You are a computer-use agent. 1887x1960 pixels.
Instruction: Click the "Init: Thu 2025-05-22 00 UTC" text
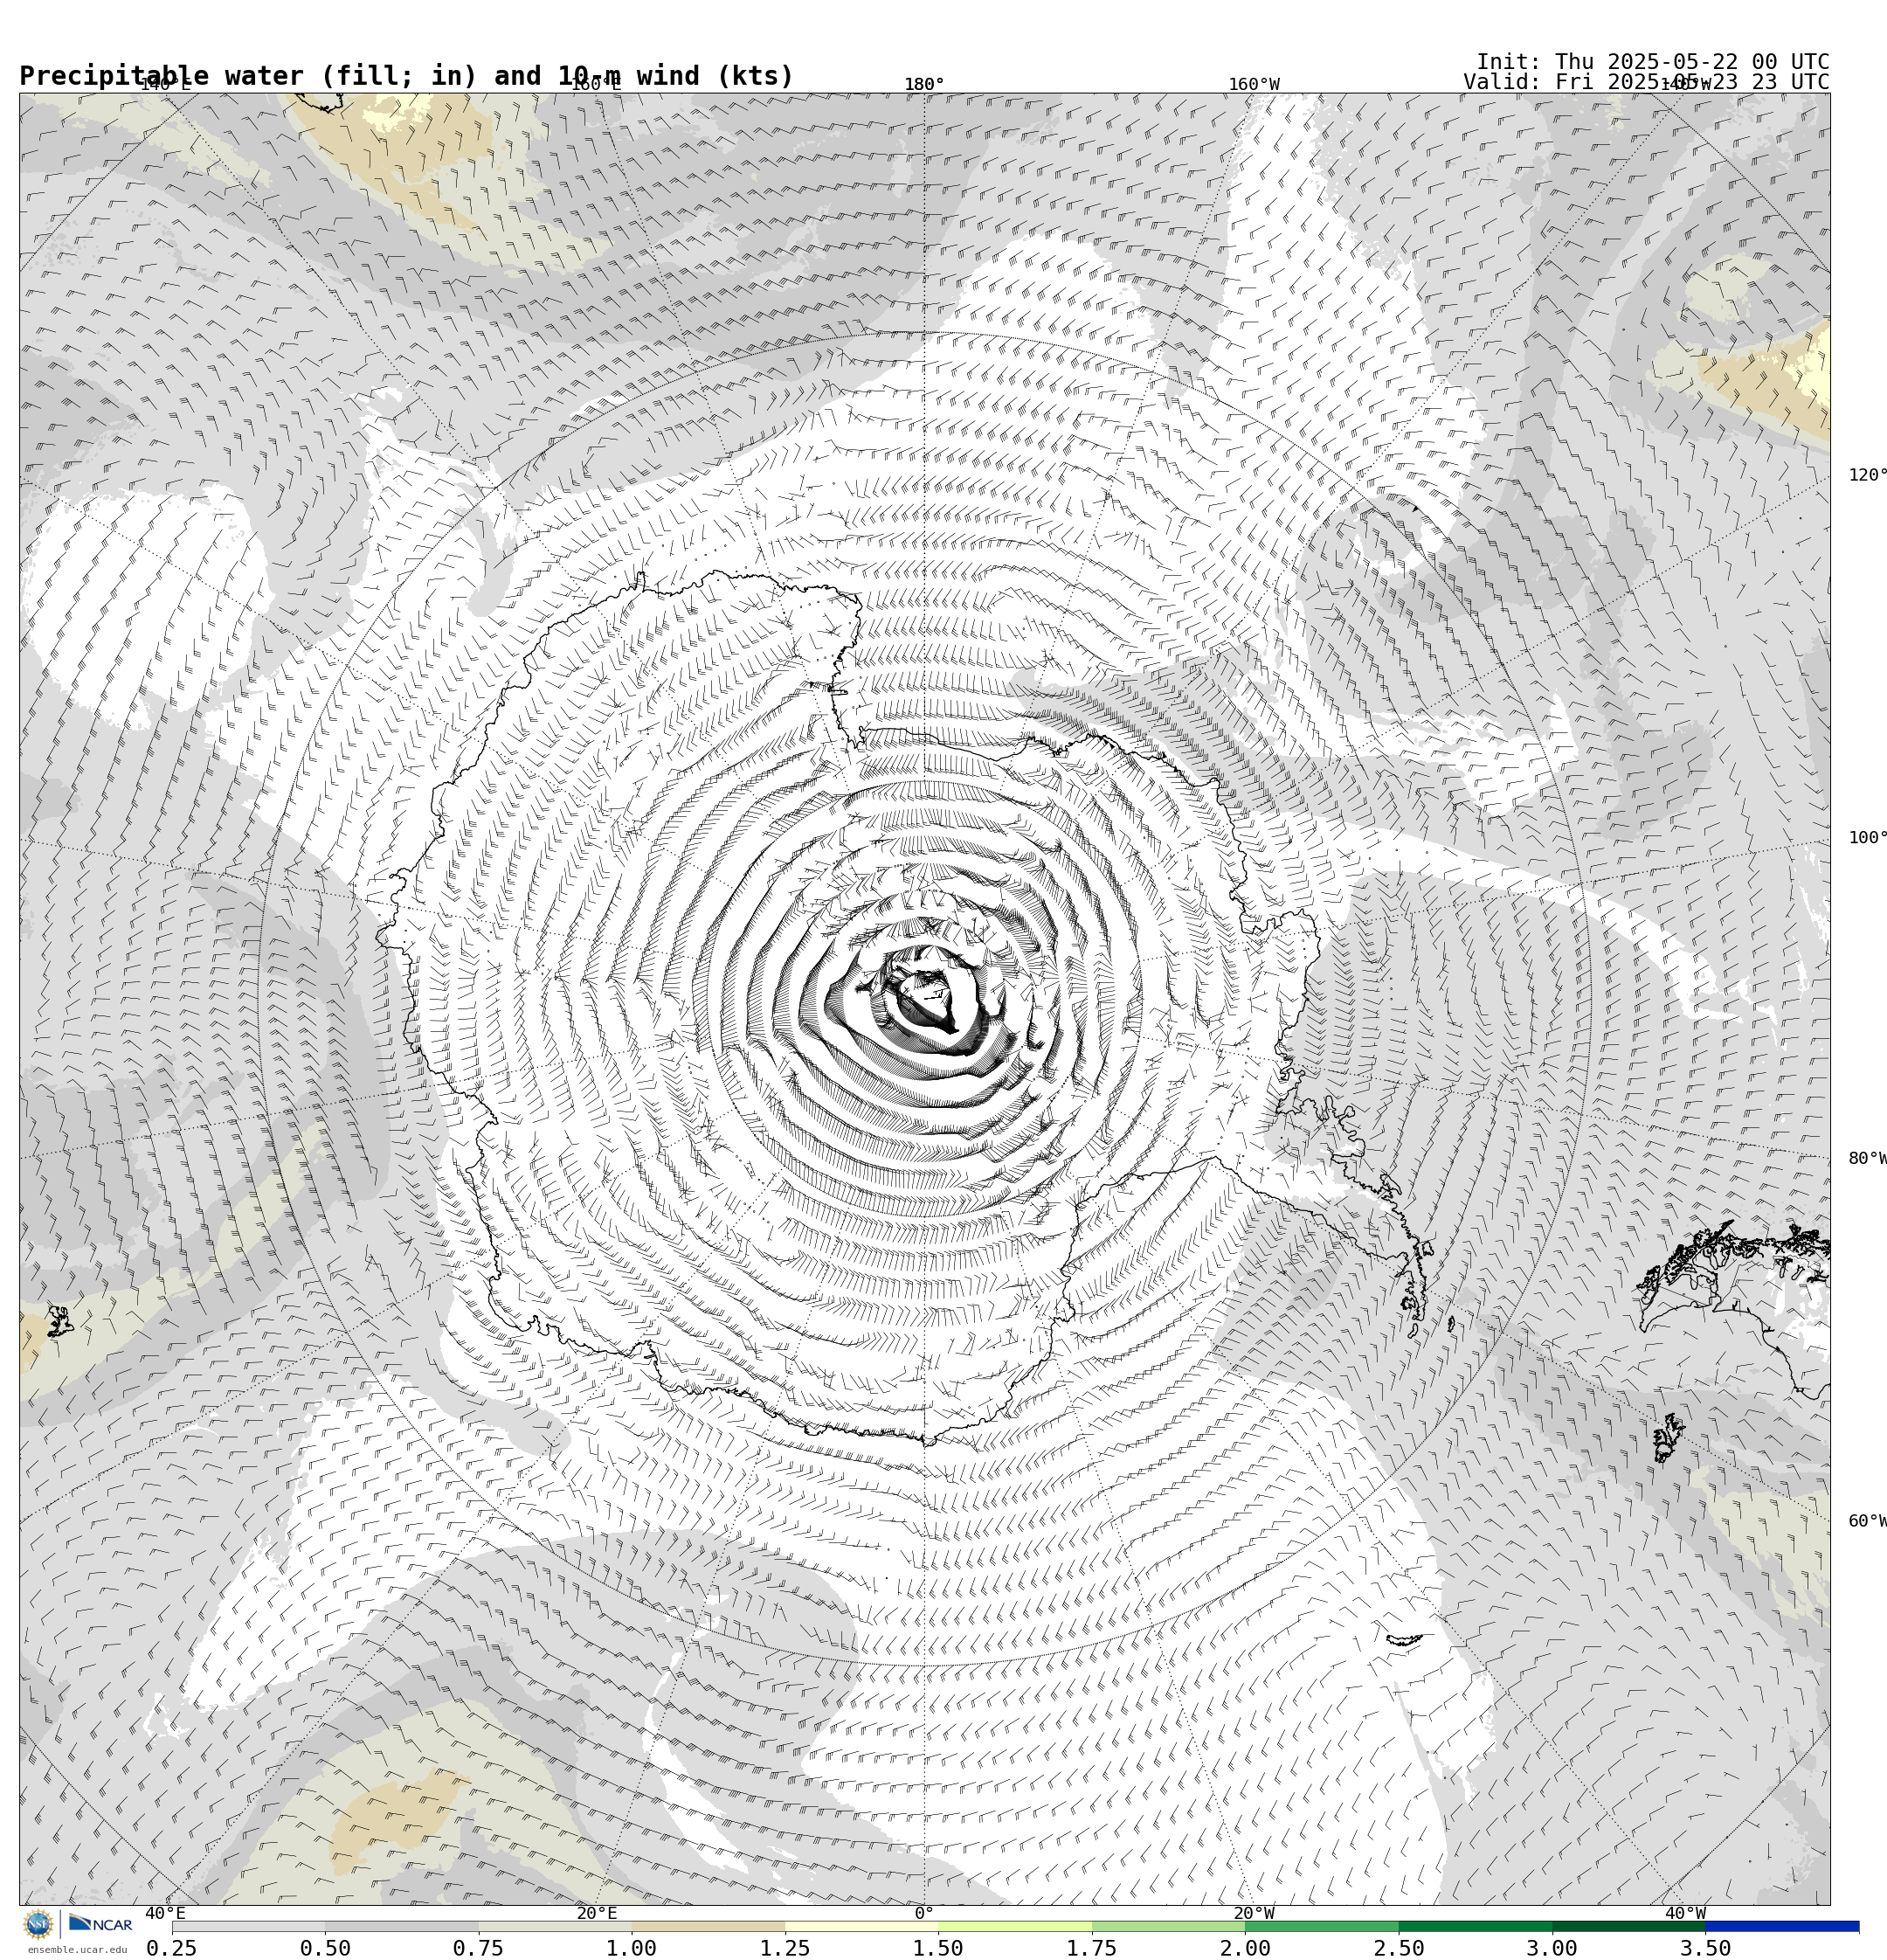click(x=1653, y=62)
